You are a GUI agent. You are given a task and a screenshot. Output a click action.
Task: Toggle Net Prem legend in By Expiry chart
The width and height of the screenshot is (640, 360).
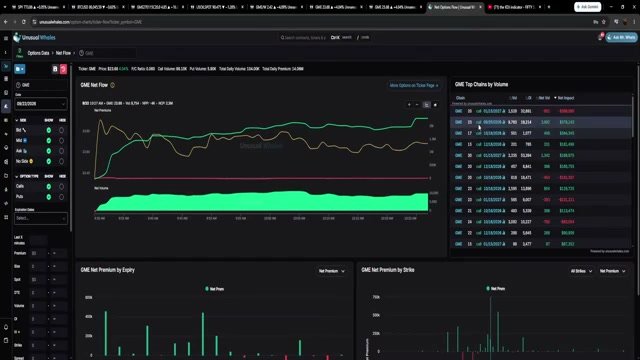pyautogui.click(x=215, y=289)
